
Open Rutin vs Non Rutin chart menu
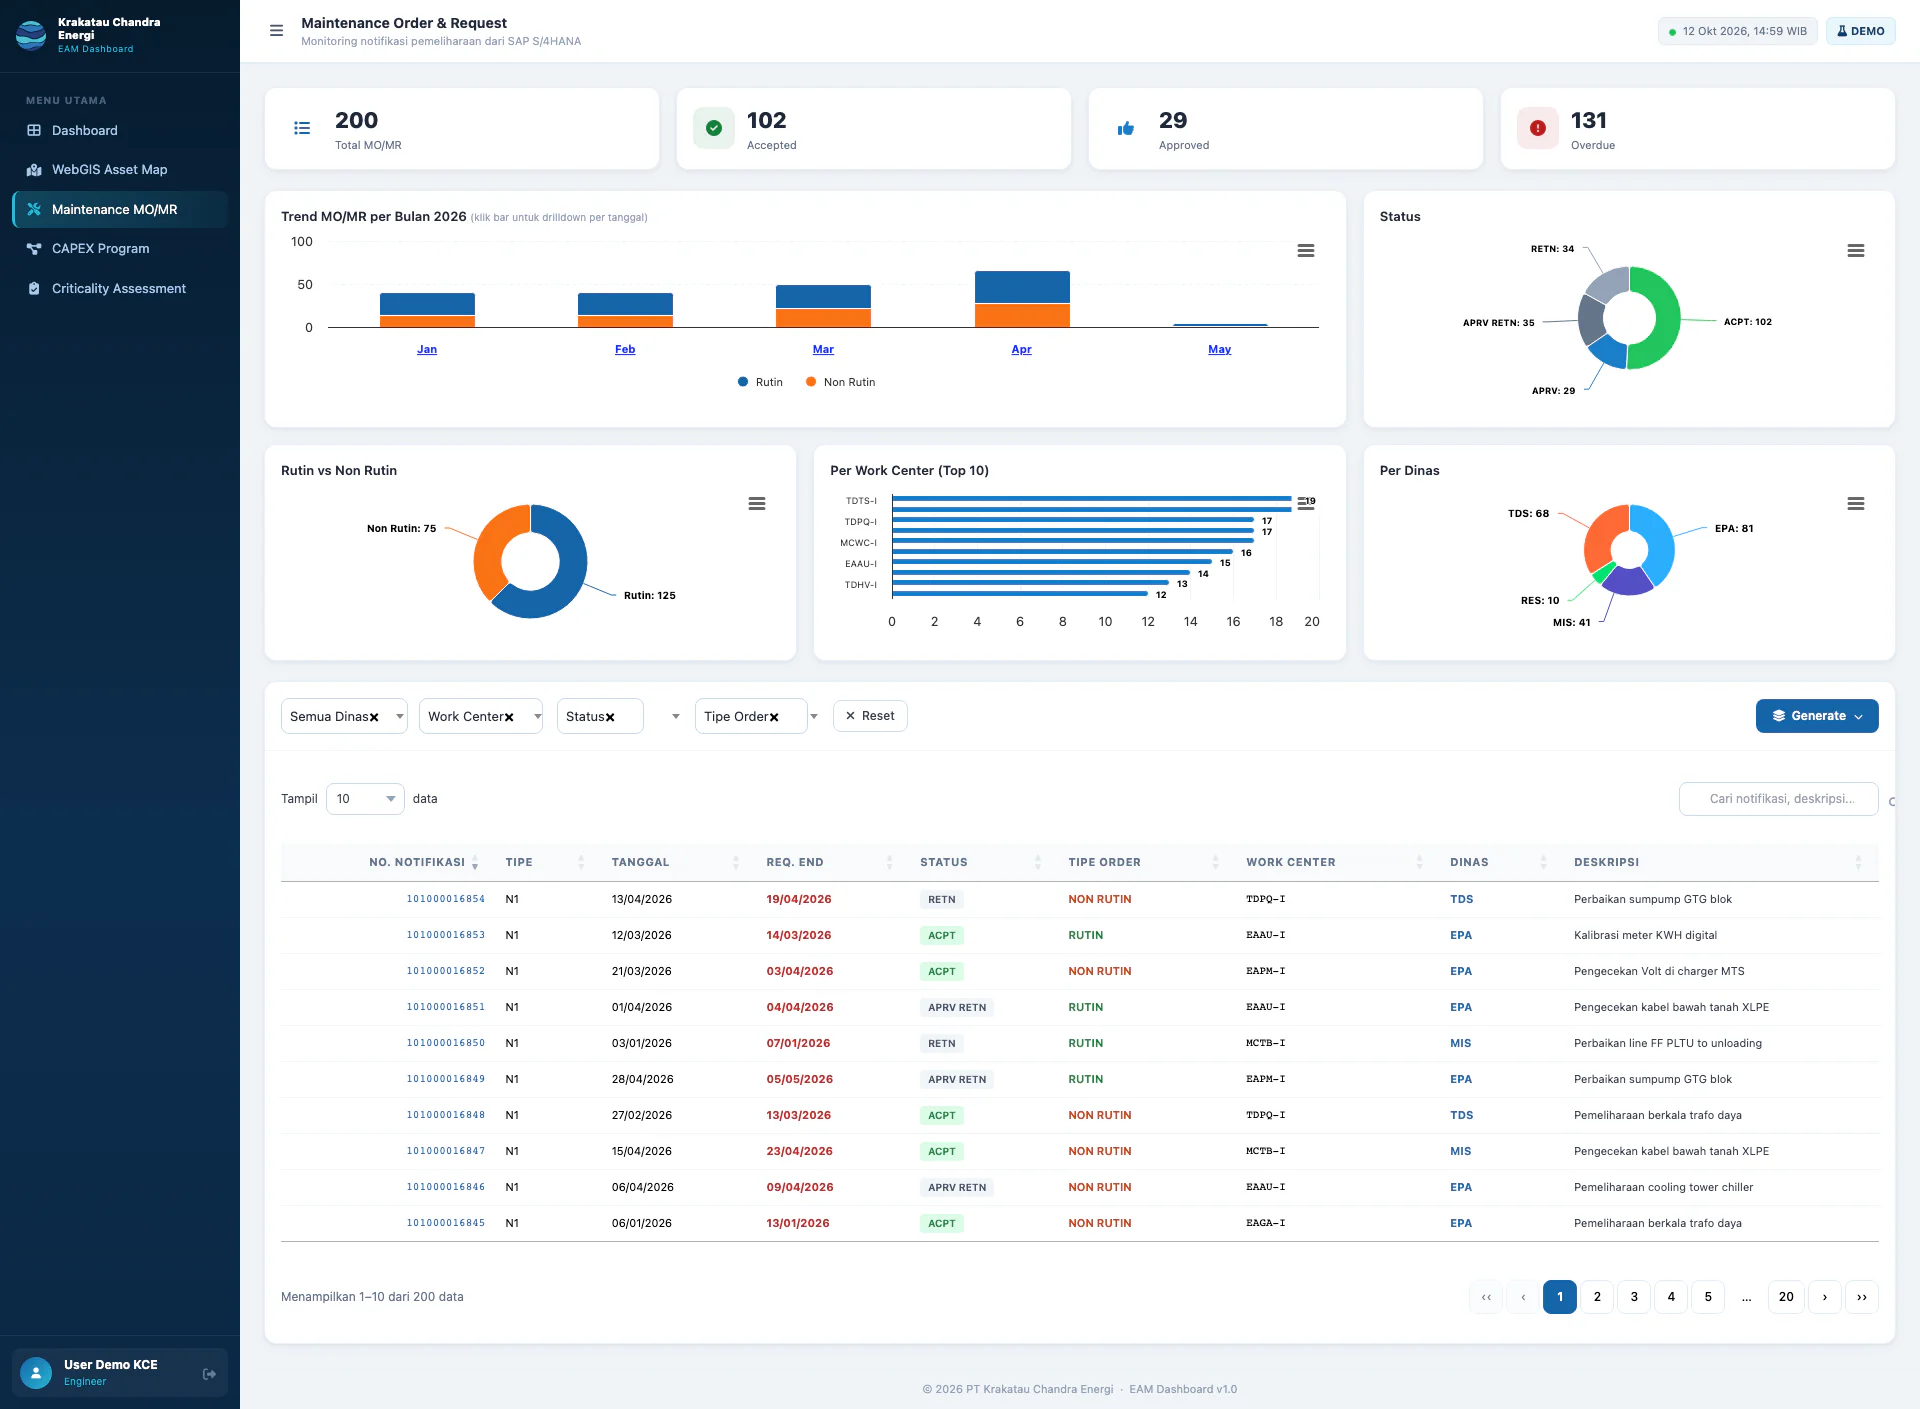(x=757, y=504)
